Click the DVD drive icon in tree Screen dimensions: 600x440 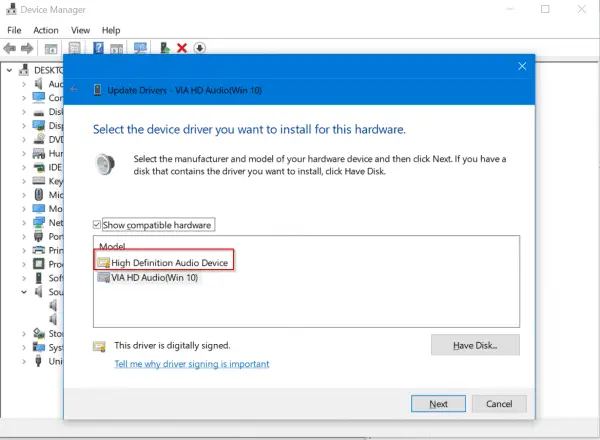tap(39, 139)
